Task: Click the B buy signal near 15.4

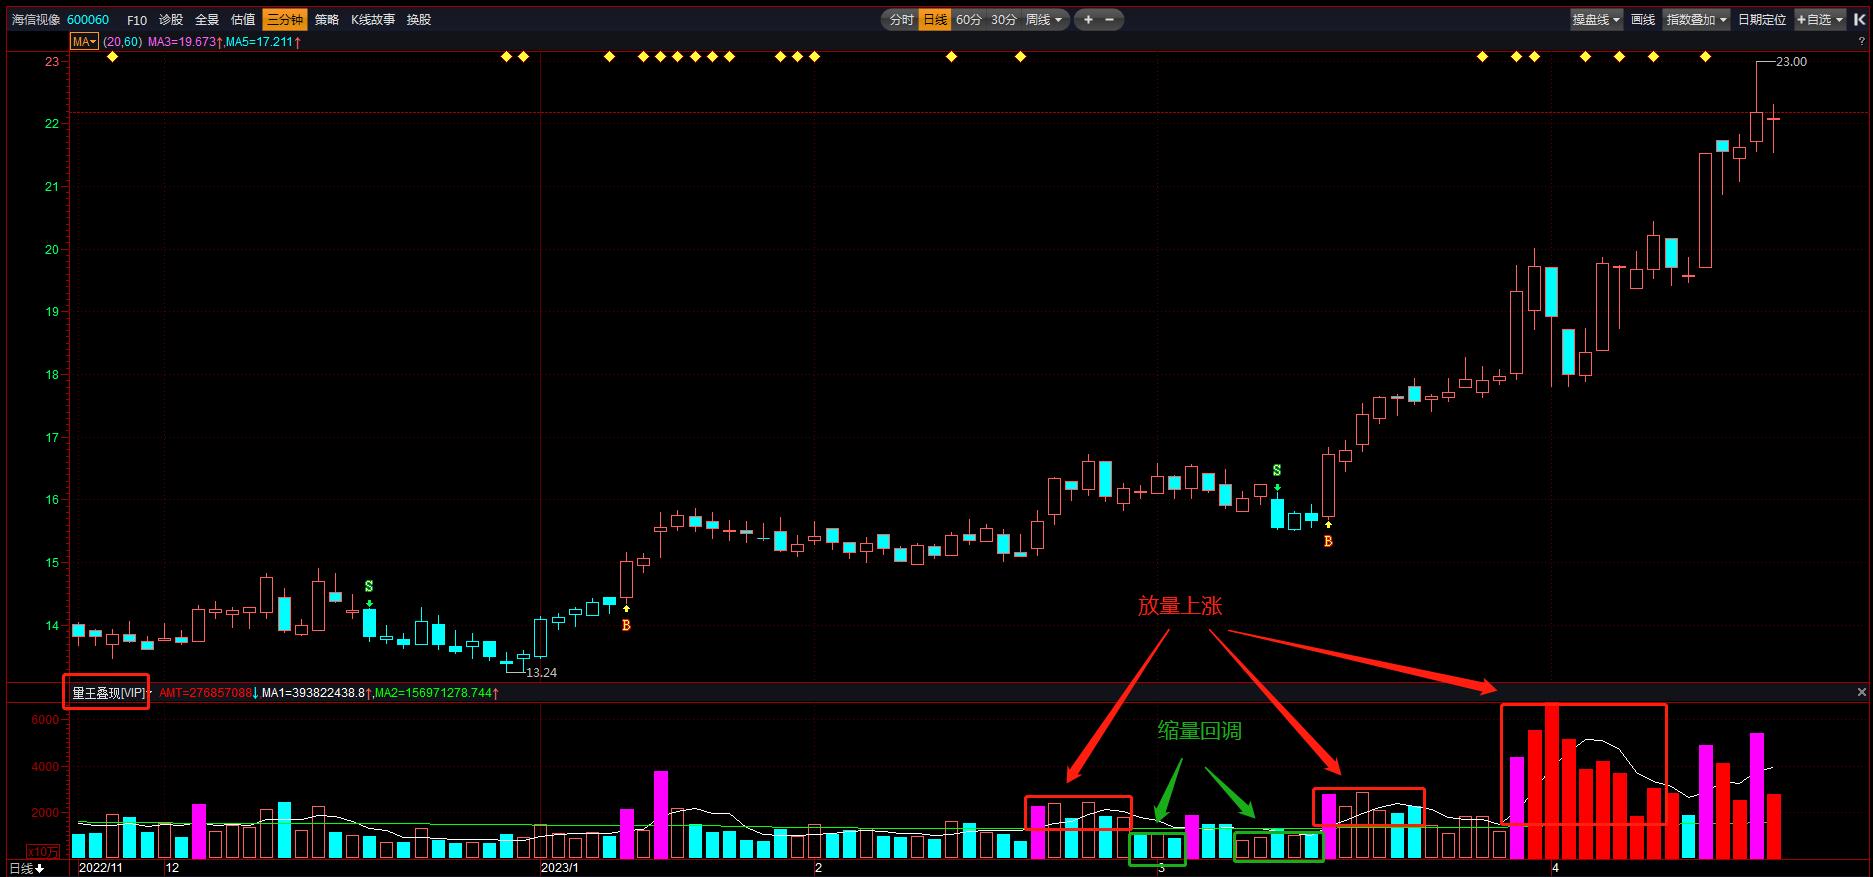Action: (1328, 541)
